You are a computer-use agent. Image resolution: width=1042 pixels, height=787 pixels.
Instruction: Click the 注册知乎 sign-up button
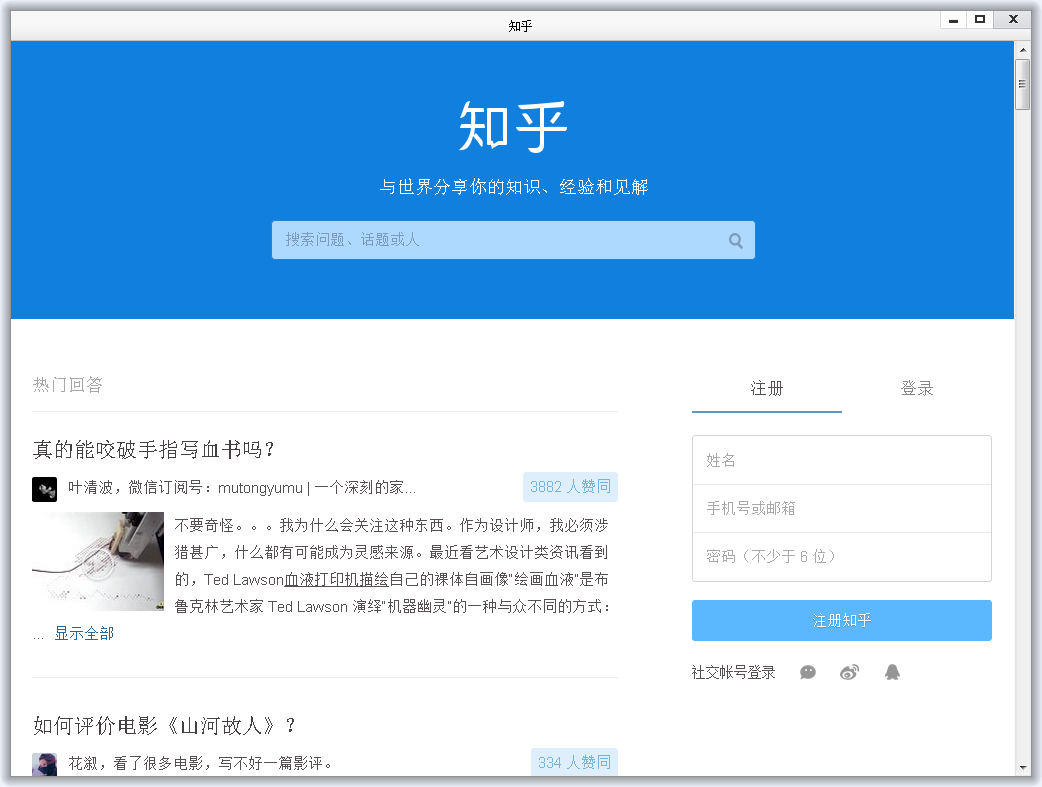[x=841, y=620]
